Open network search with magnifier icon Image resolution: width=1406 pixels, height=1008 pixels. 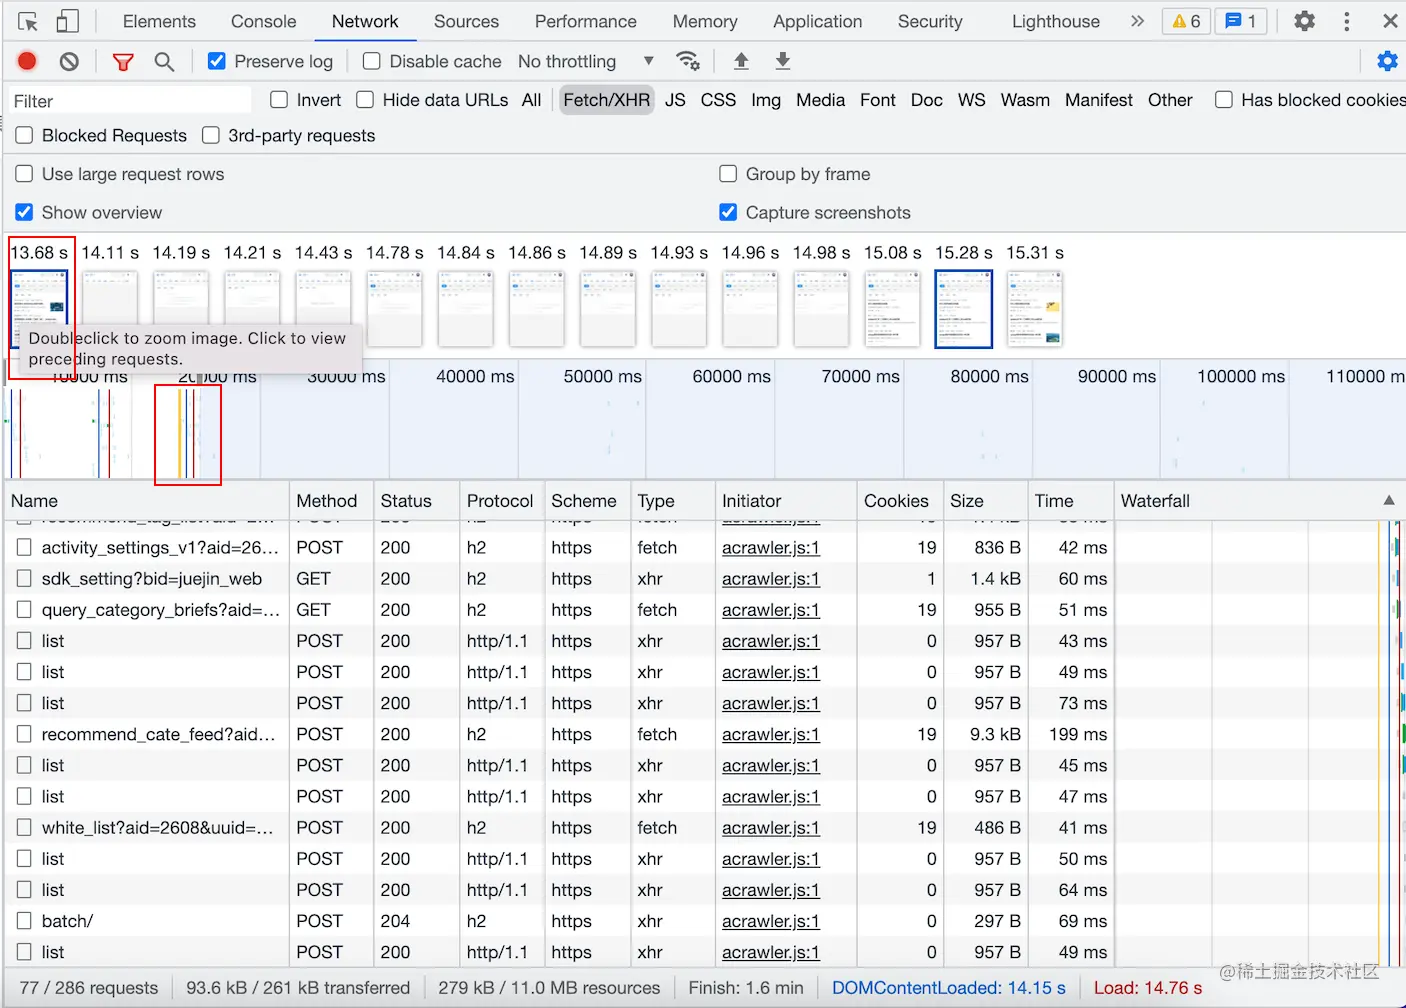click(164, 62)
